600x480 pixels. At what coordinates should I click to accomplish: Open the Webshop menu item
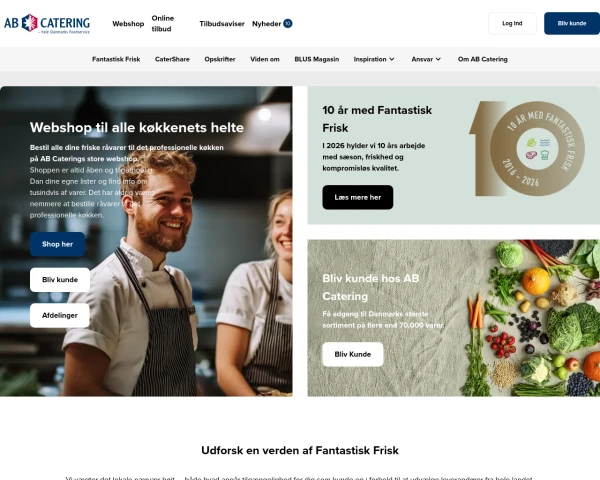coord(128,24)
